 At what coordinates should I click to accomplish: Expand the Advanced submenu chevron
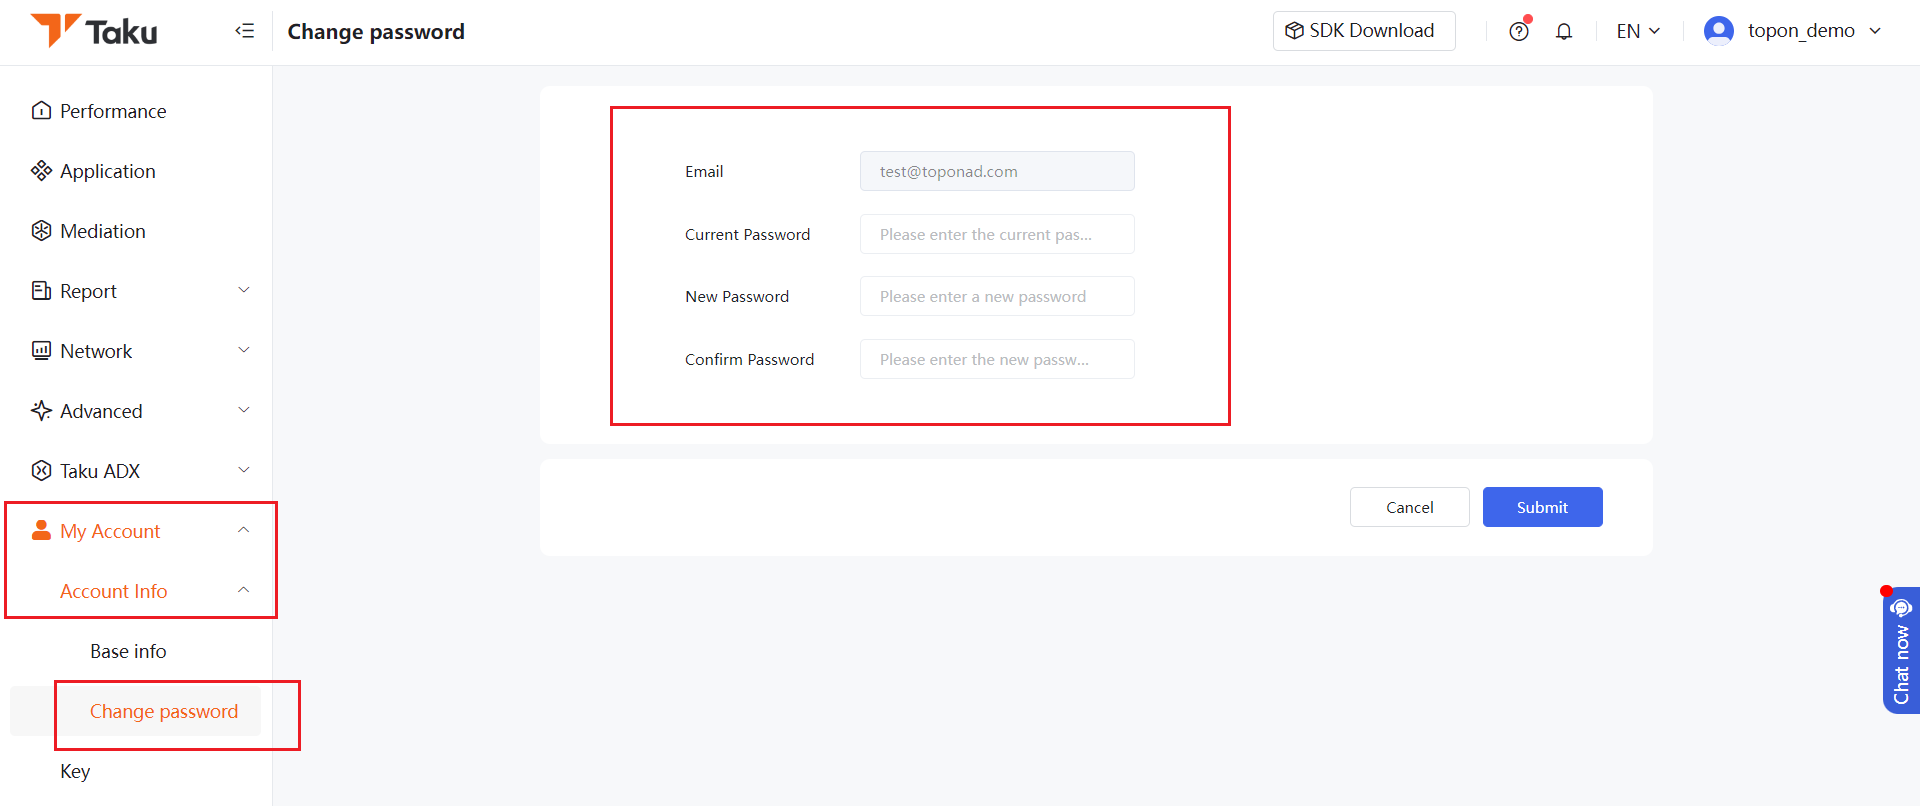pyautogui.click(x=244, y=410)
